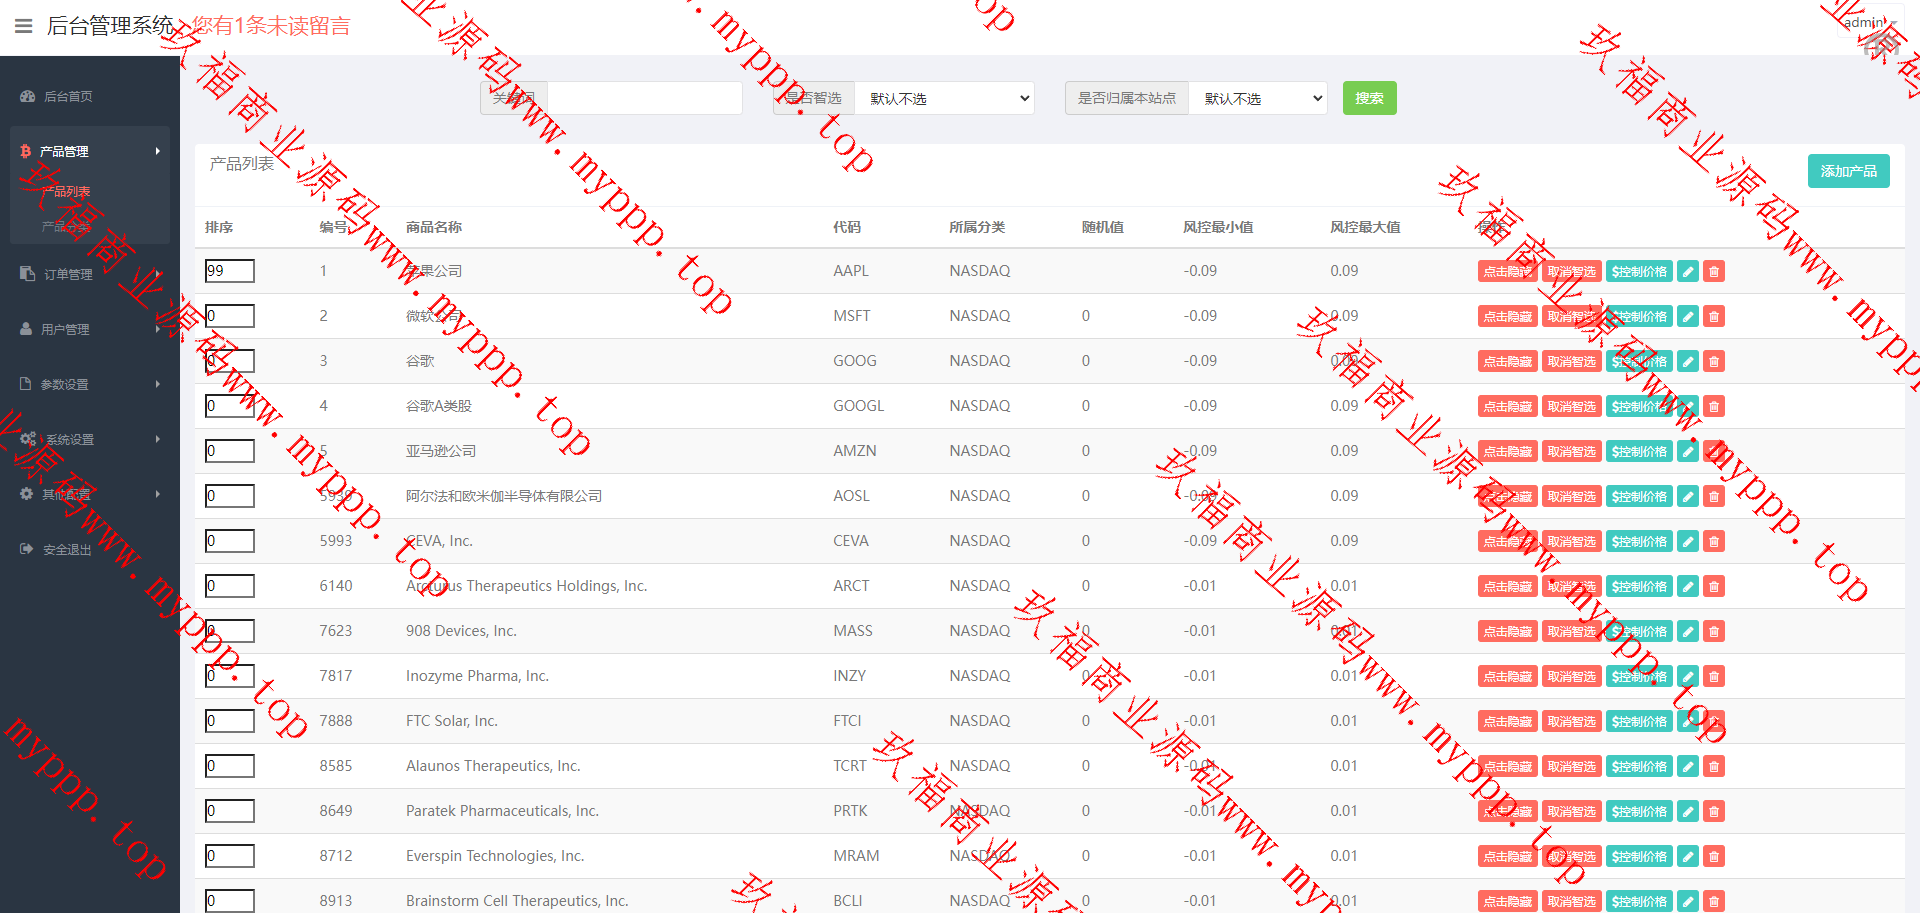Image resolution: width=1920 pixels, height=913 pixels.
Task: Click the edit pencil icon for GOOG row
Action: [1688, 362]
